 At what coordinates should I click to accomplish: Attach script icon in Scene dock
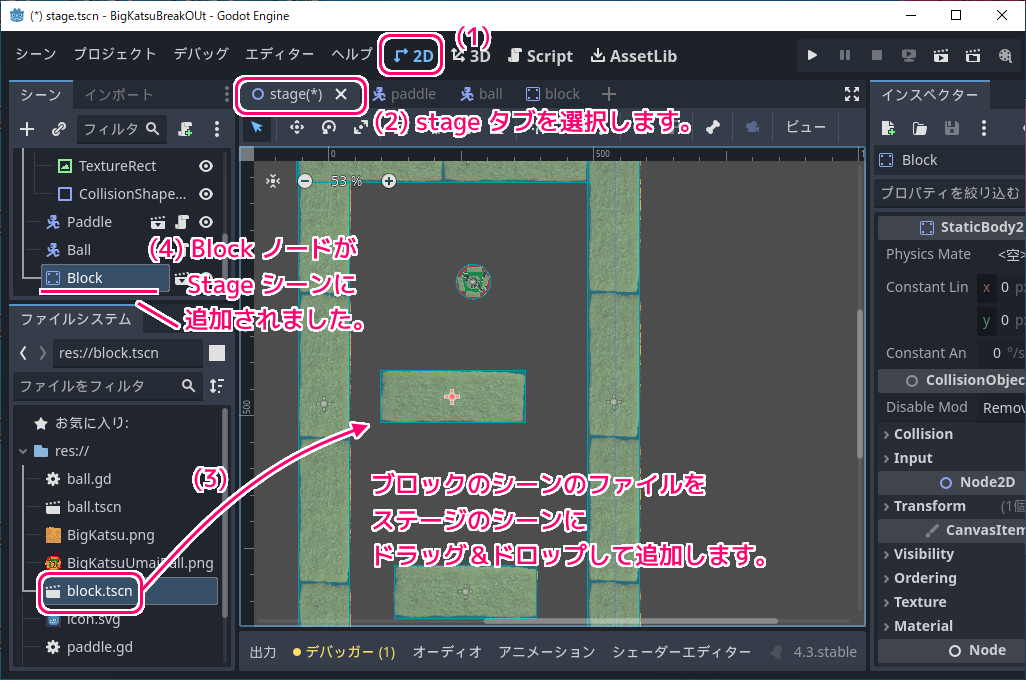tap(185, 129)
